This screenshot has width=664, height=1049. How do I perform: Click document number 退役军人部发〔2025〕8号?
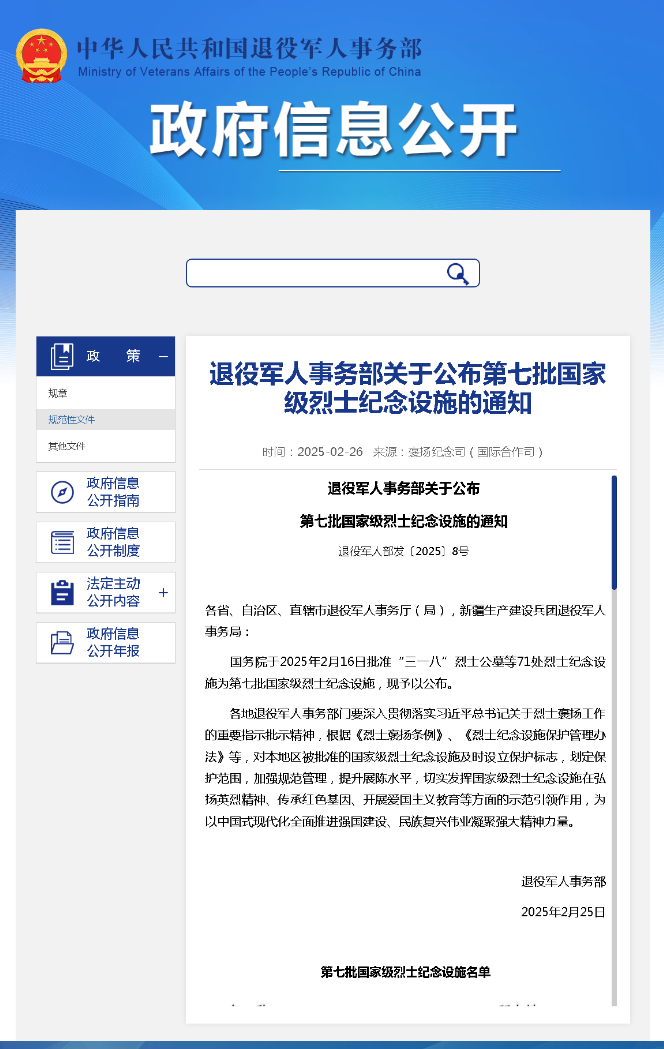(x=403, y=551)
